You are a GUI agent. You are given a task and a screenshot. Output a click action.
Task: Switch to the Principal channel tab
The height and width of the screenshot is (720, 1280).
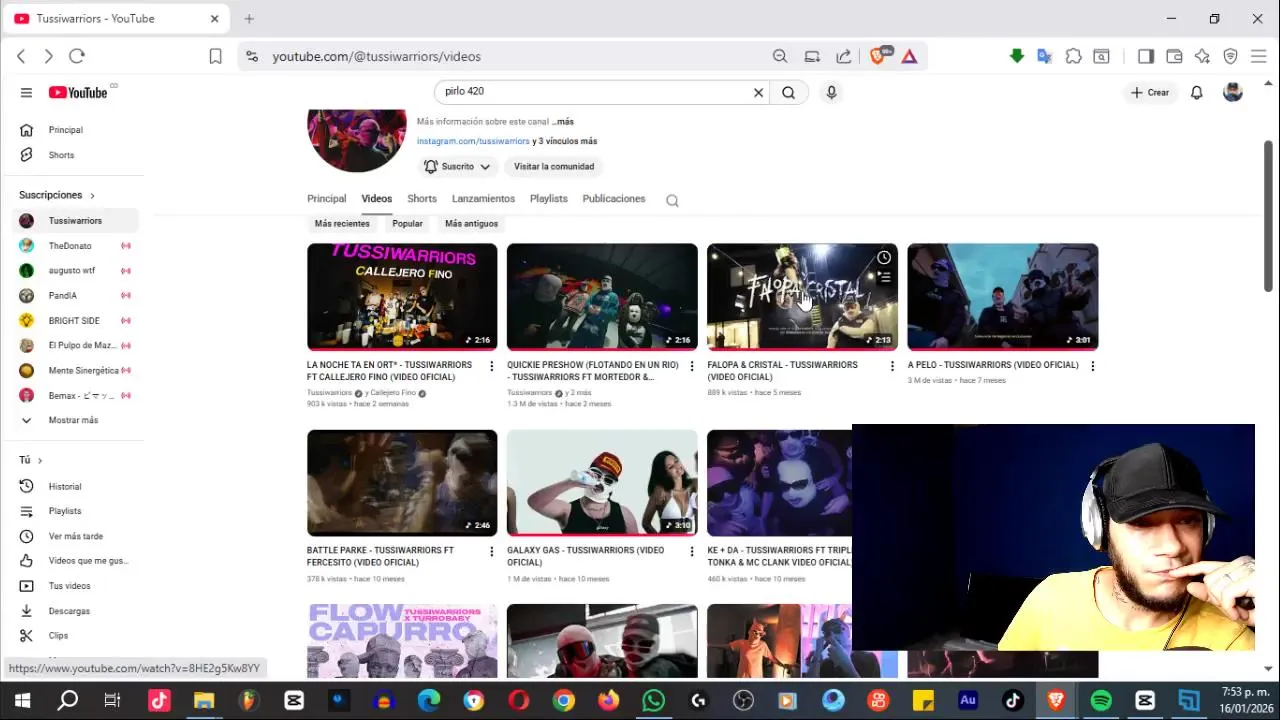326,198
